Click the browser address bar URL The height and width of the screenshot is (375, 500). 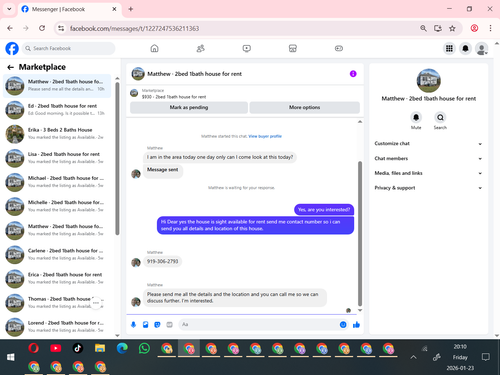point(134,28)
